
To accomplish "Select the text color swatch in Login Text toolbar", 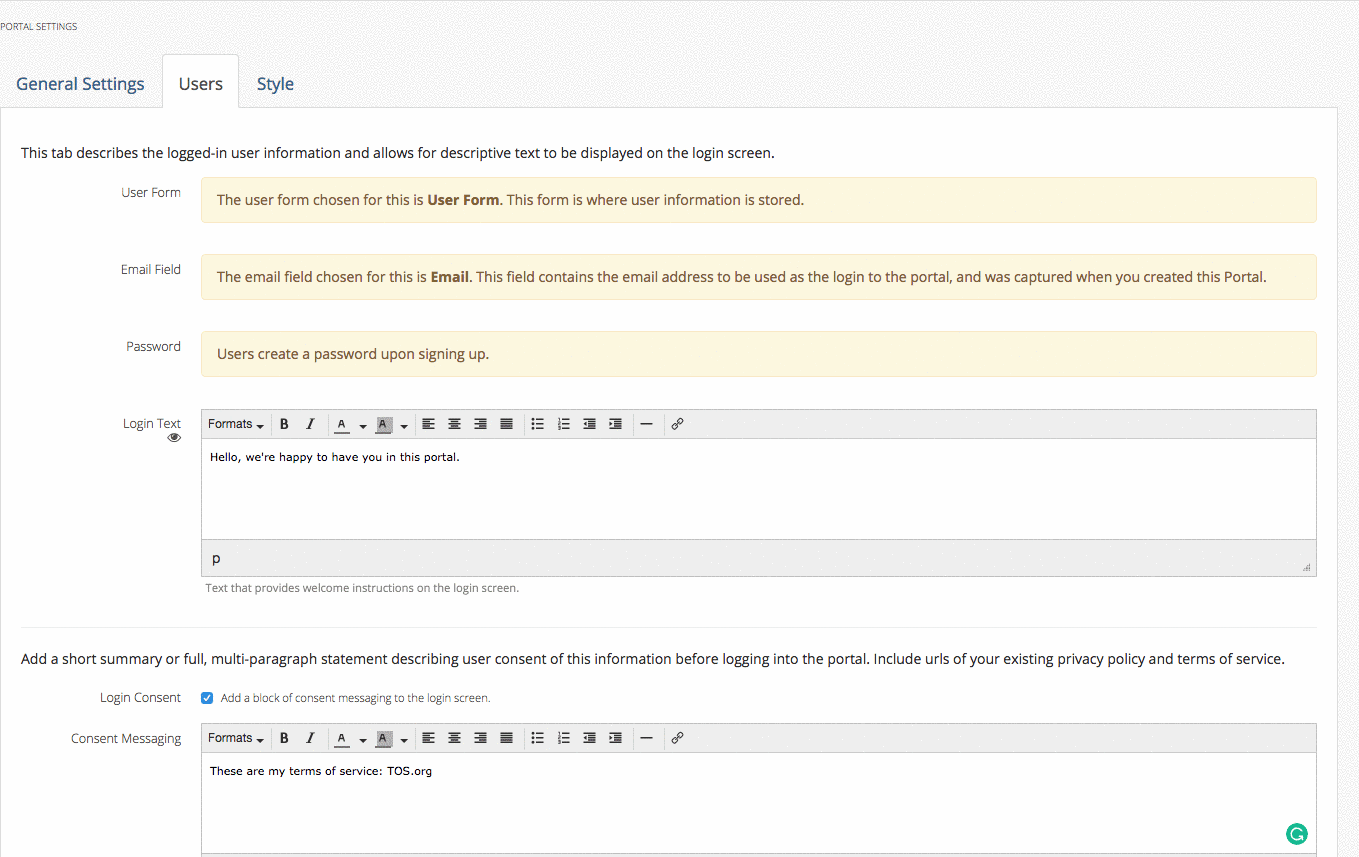I will pyautogui.click(x=342, y=423).
